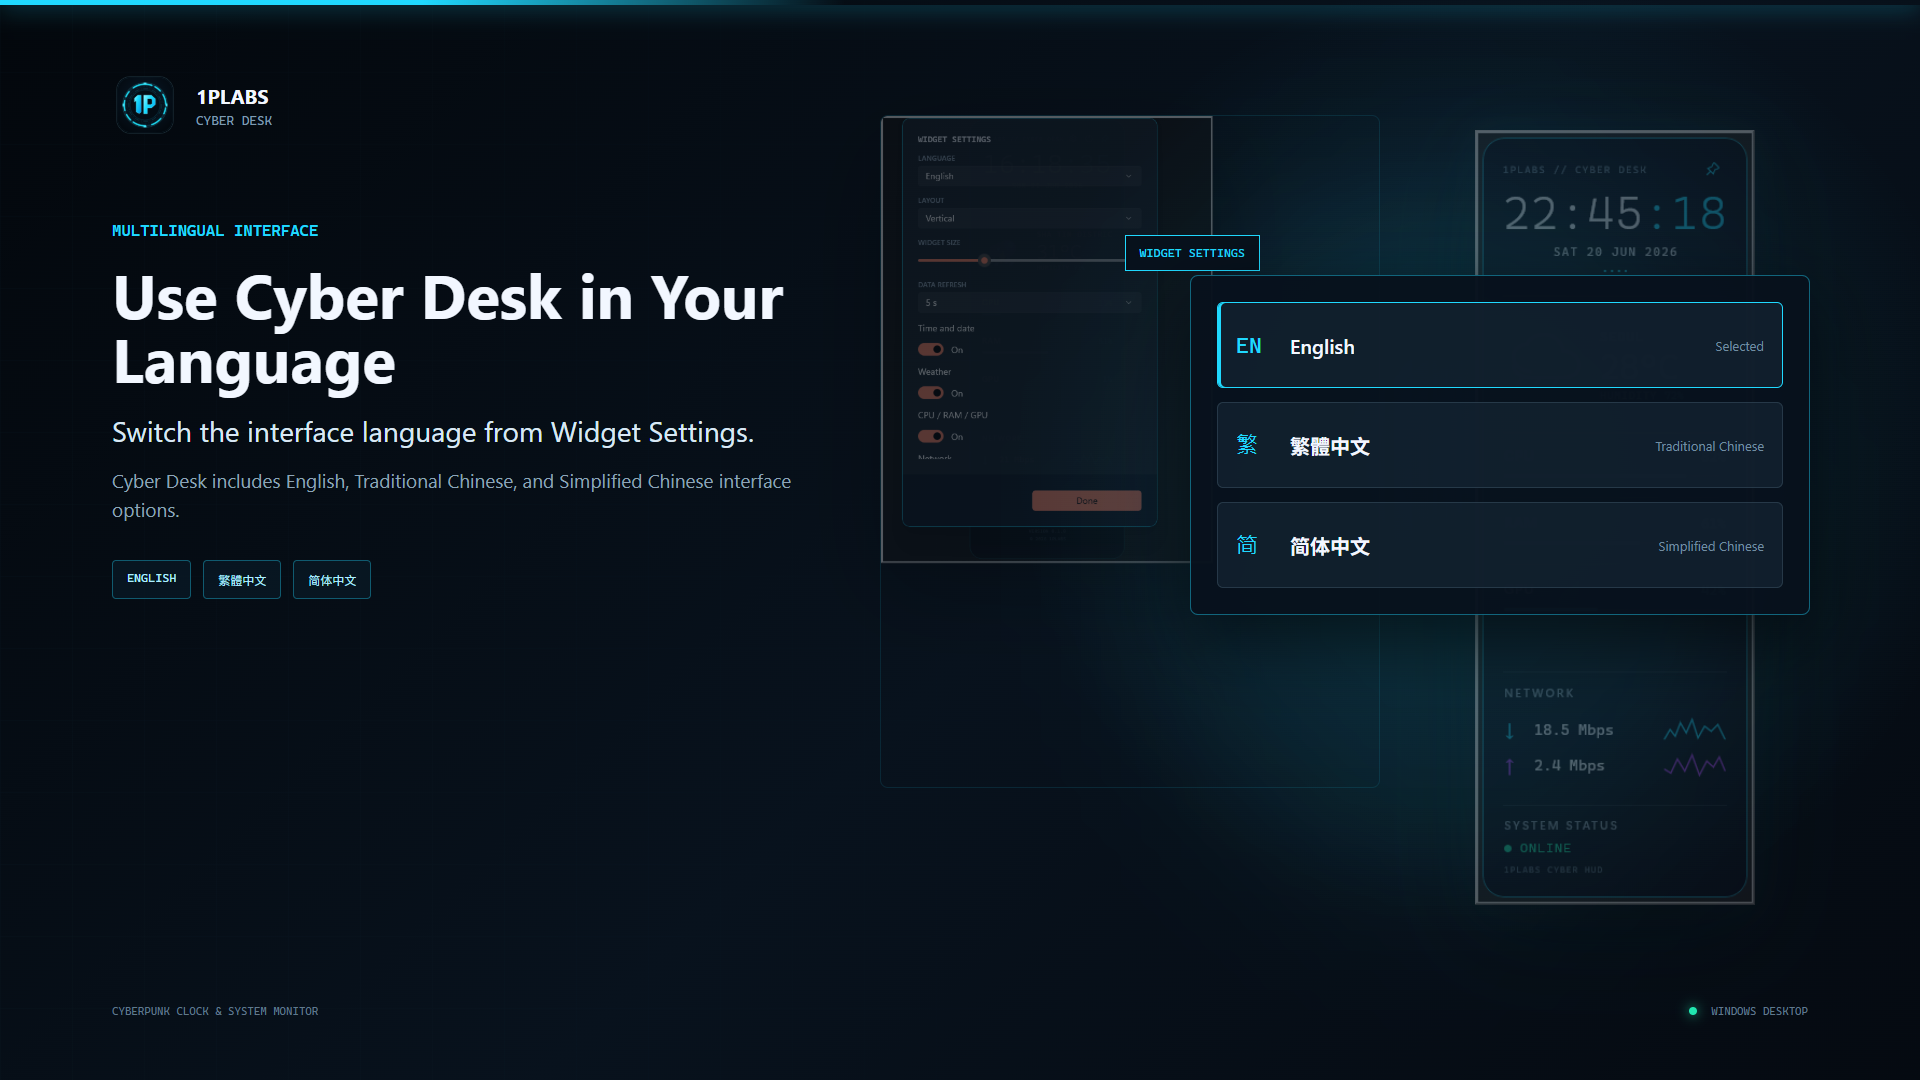The height and width of the screenshot is (1080, 1920).
Task: Click the green dot beside WINDOWS DESKTOP
Action: (x=1693, y=1011)
